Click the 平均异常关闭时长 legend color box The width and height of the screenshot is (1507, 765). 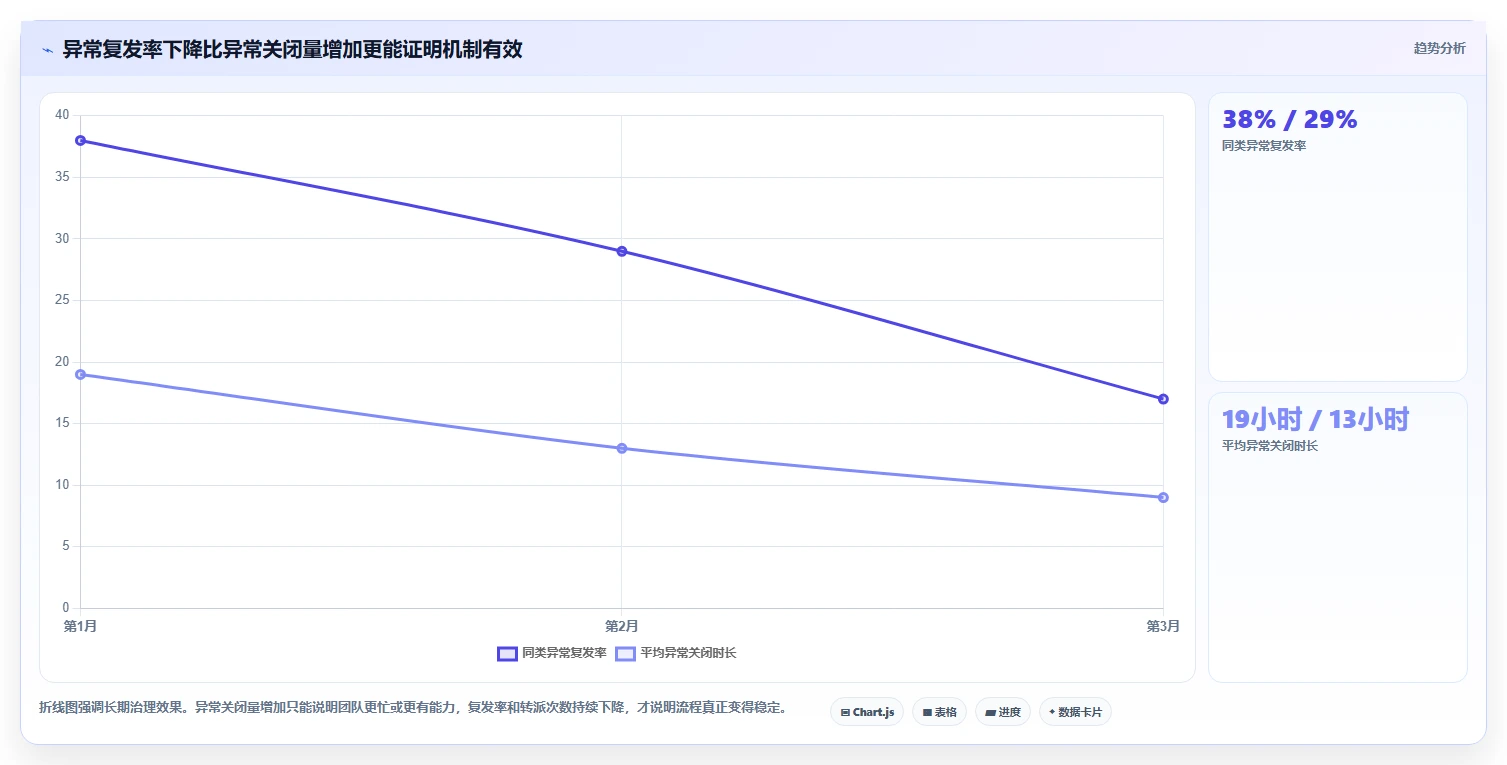625,654
